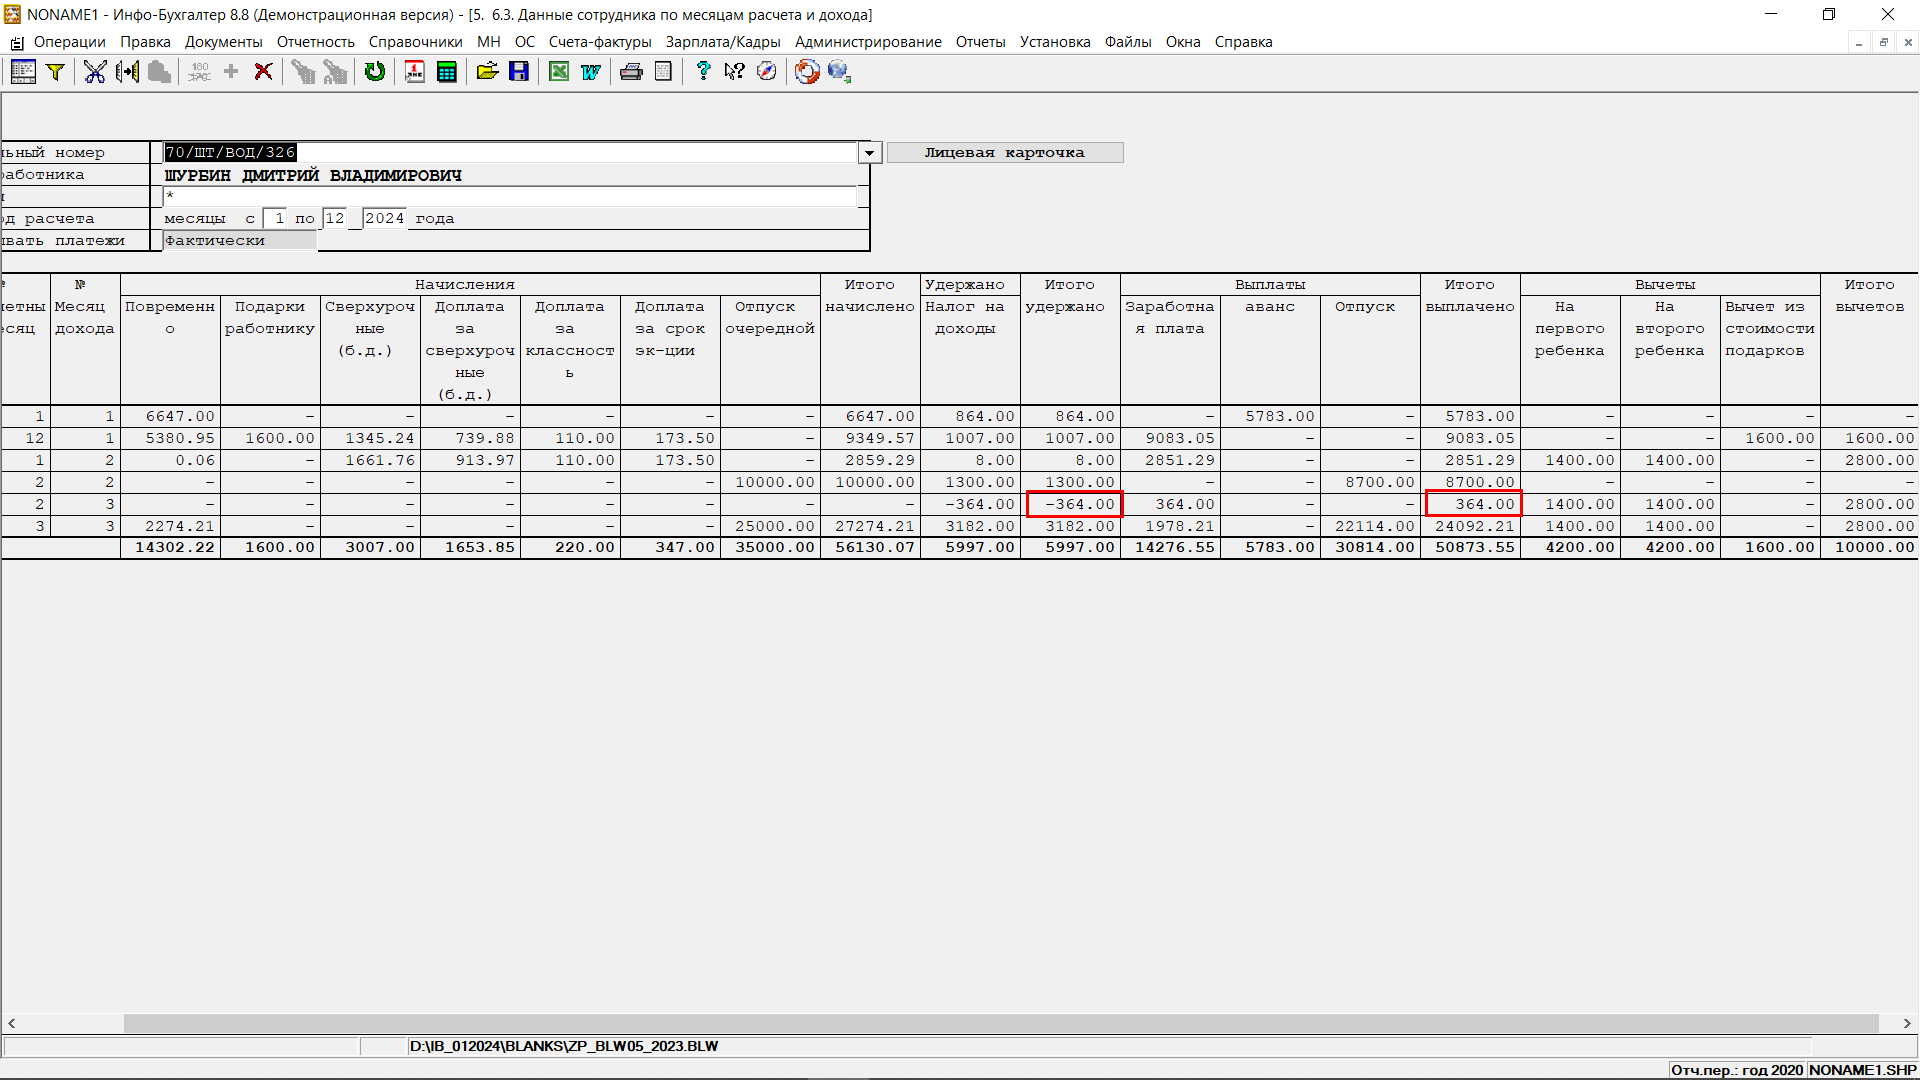Click the grey plus add icon
Image resolution: width=1920 pixels, height=1080 pixels.
(x=231, y=72)
